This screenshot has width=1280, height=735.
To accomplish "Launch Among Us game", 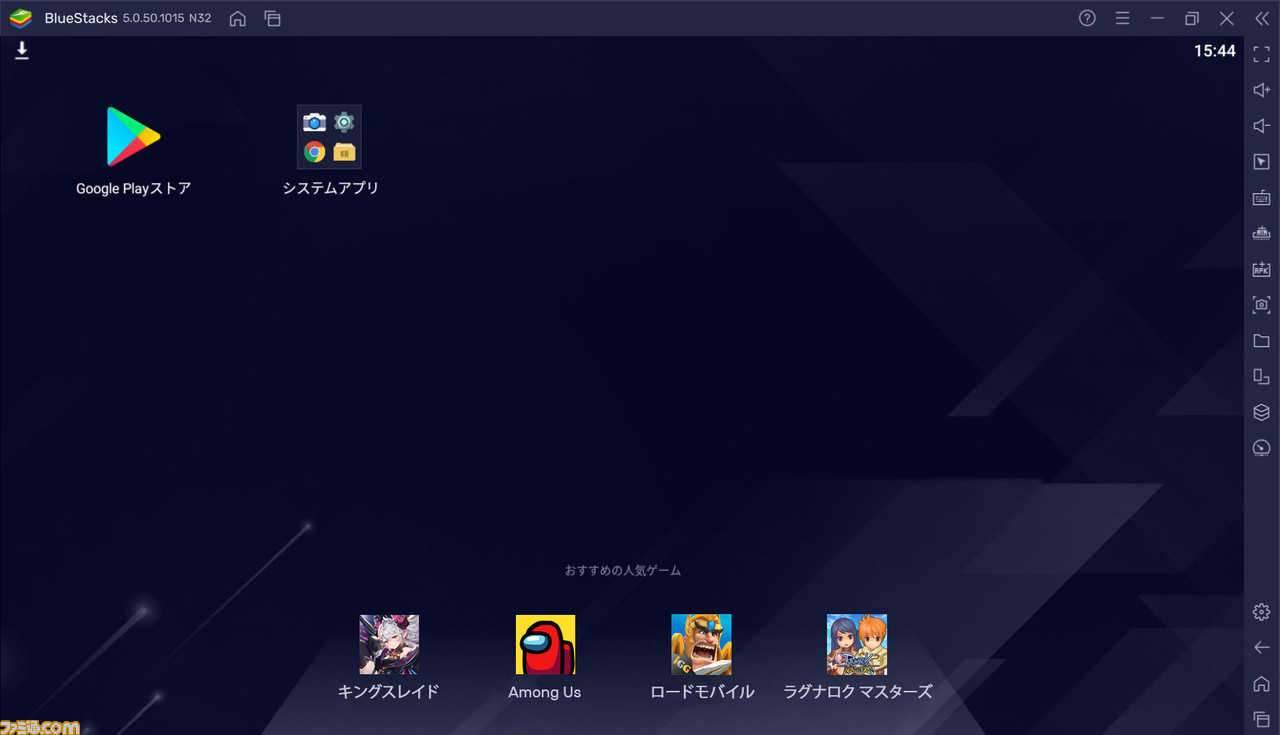I will point(545,645).
